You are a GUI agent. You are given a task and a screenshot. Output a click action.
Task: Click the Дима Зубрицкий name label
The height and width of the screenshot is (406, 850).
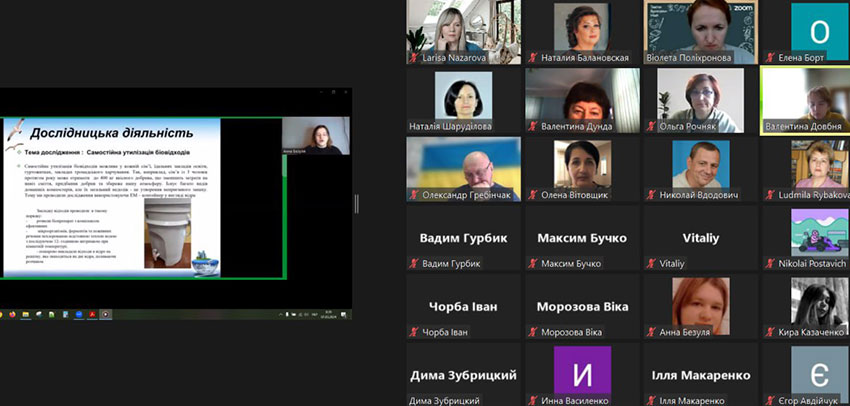[463, 376]
